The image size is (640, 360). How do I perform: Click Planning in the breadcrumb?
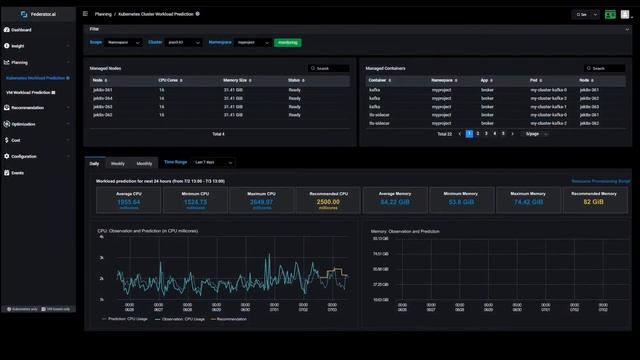click(103, 14)
